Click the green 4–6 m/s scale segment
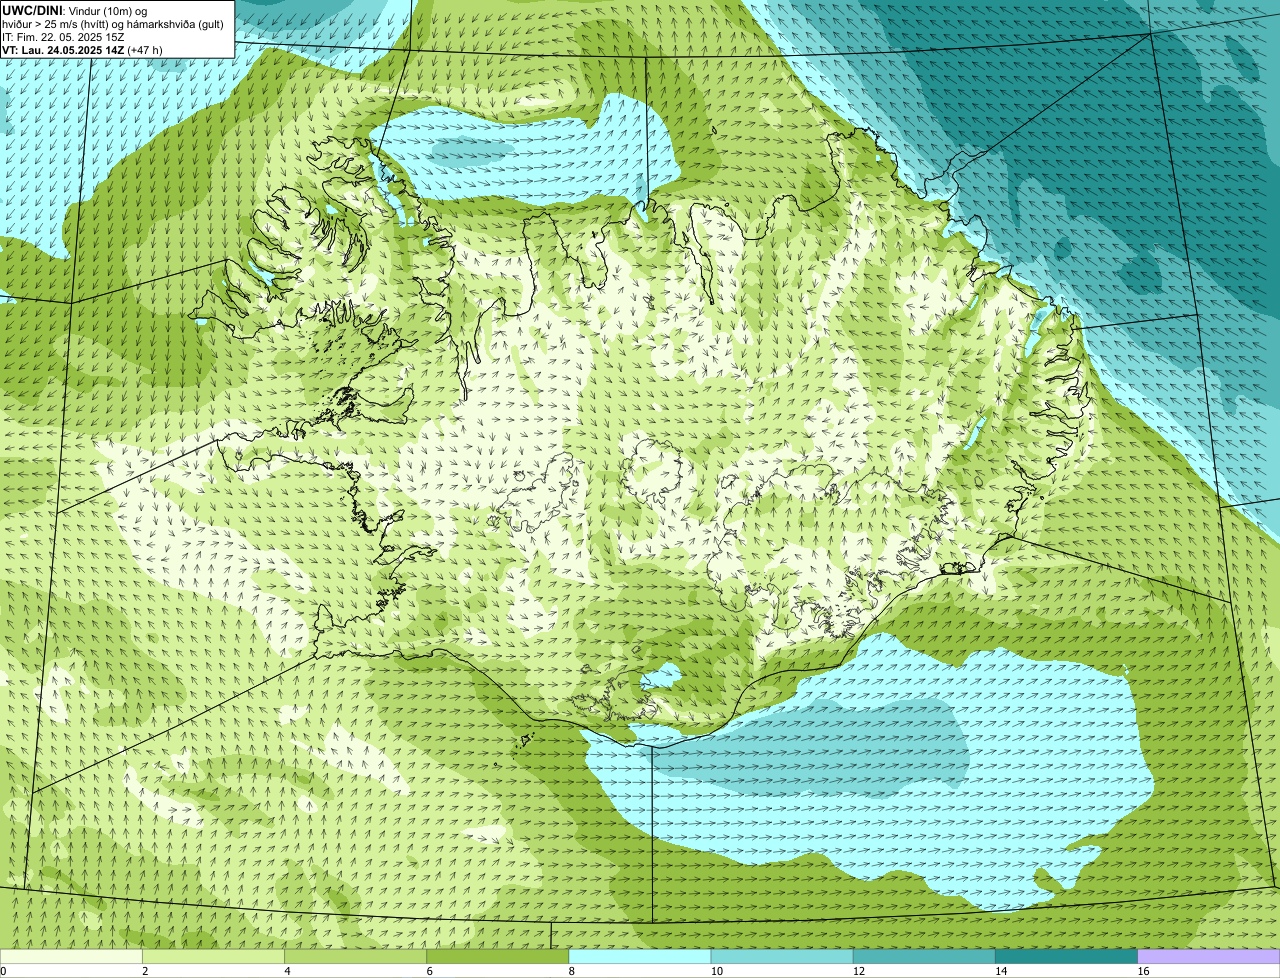This screenshot has width=1280, height=978. [355, 956]
